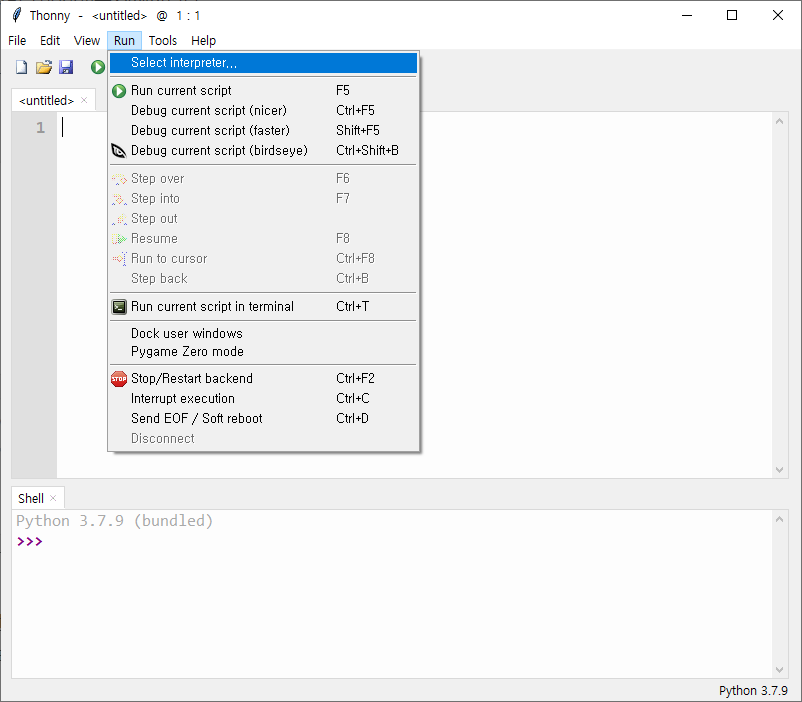Screen dimensions: 802x702
Task: Close the <untitled> editor tab
Action: point(84,100)
